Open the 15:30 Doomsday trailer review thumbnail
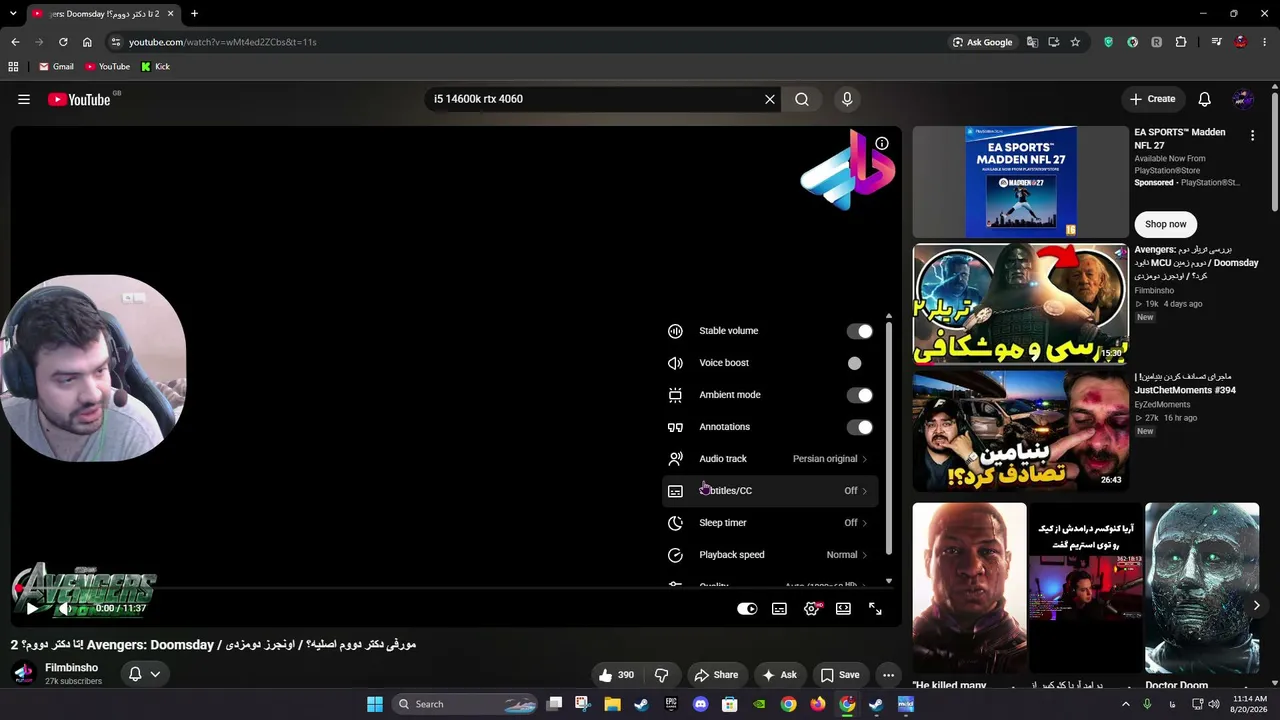This screenshot has width=1280, height=720. click(1020, 304)
